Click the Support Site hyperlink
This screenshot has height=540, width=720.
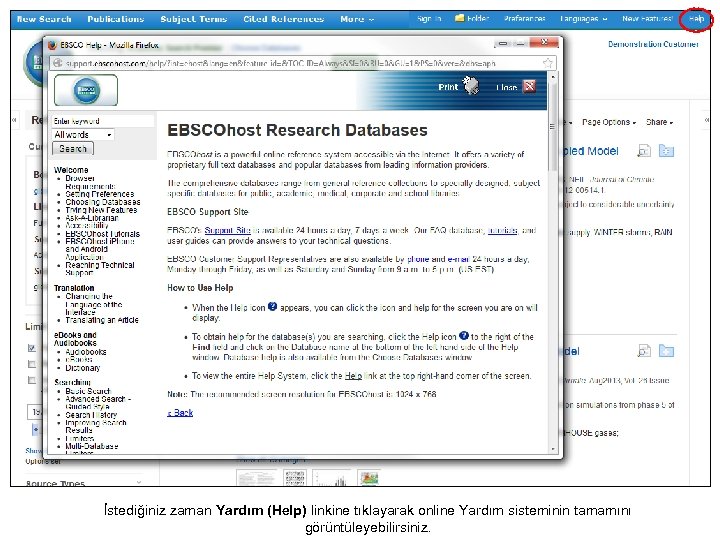click(x=227, y=230)
